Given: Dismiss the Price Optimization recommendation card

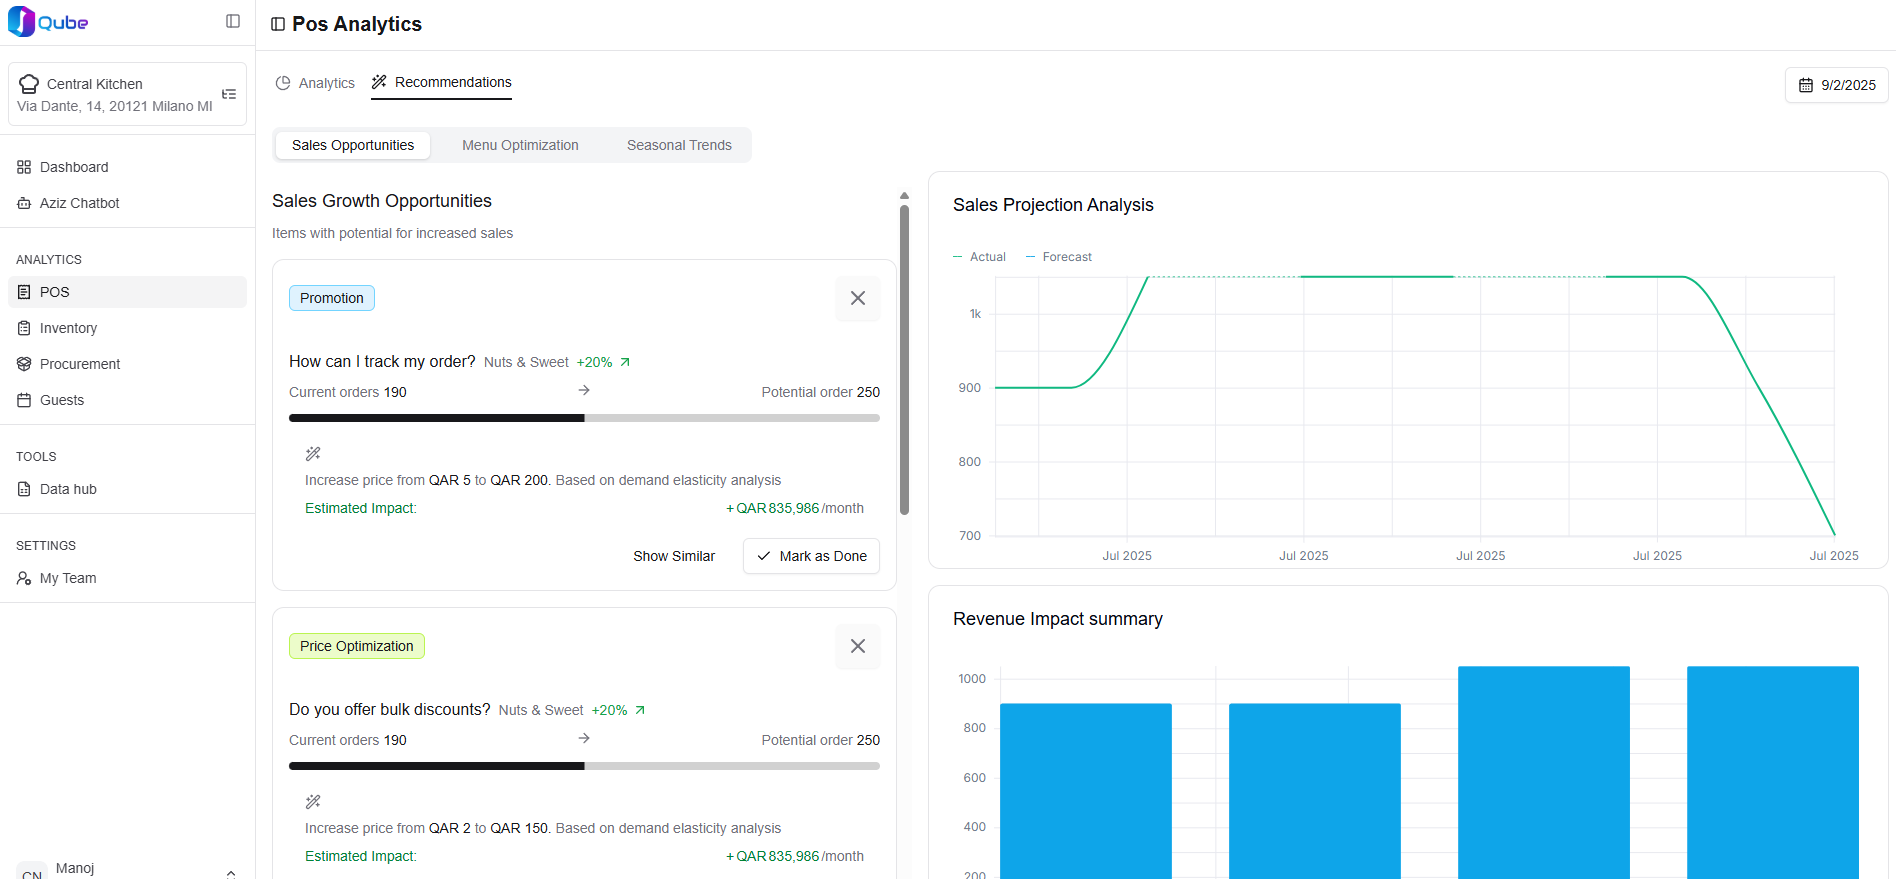Looking at the screenshot, I should (858, 646).
